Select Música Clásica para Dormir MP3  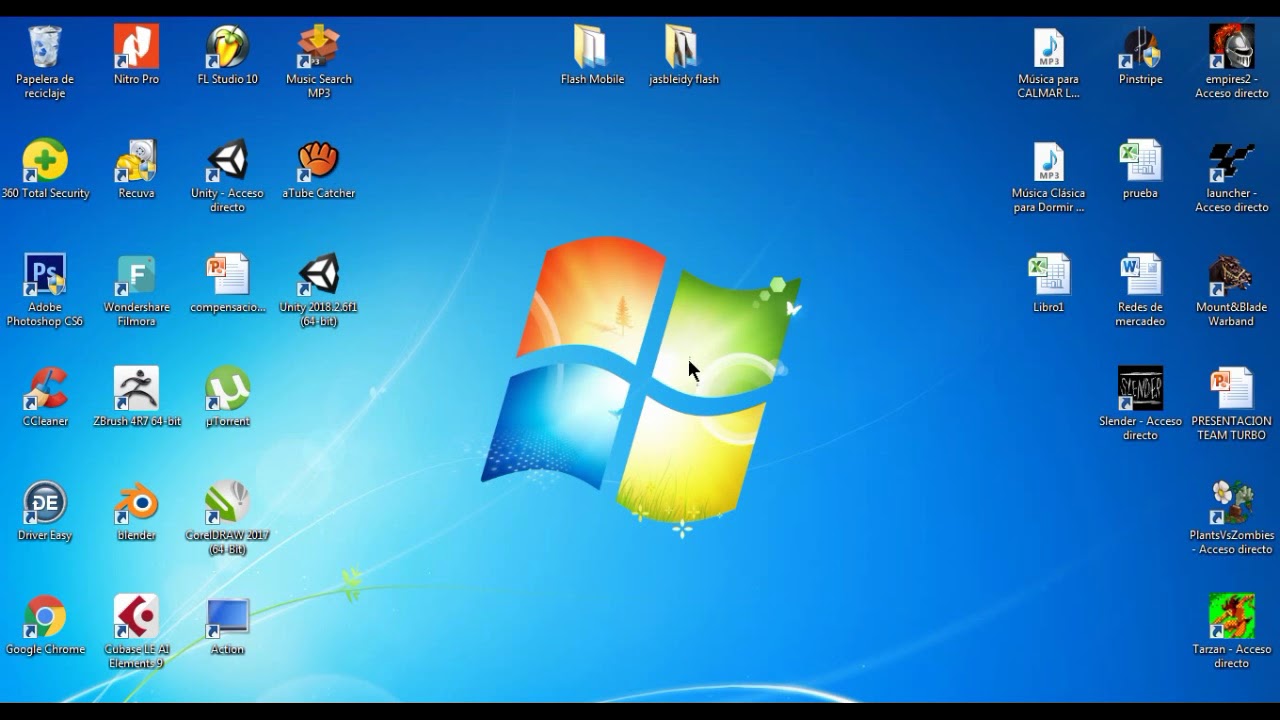coord(1049,161)
